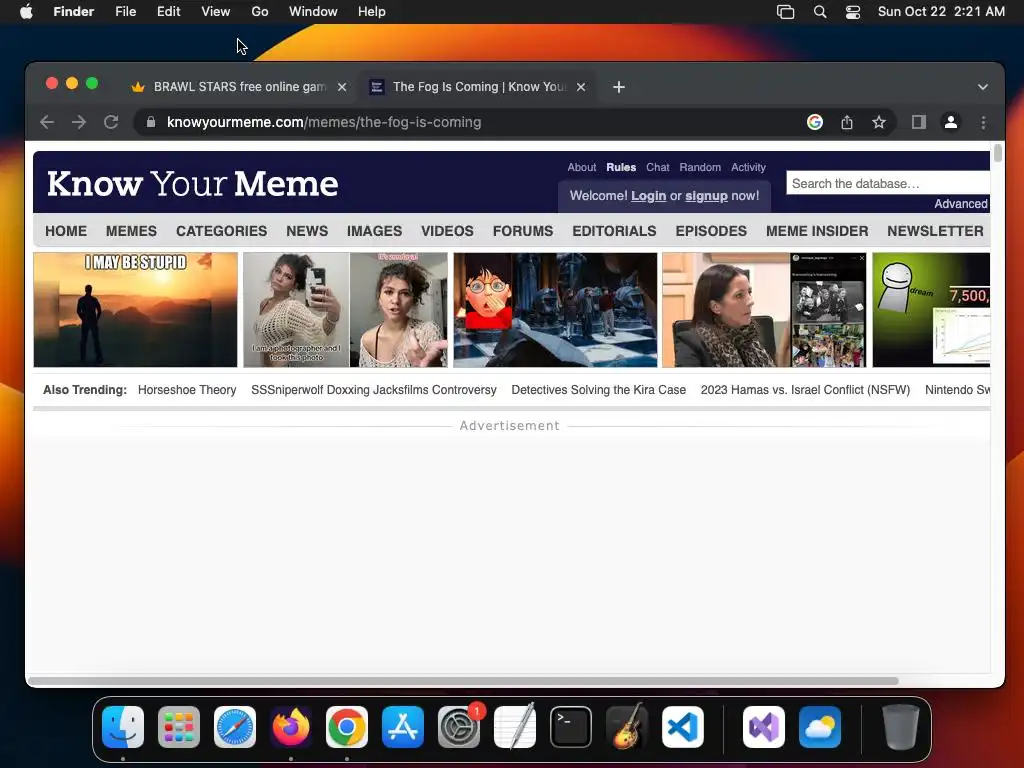Click the Stage Manager windows icon in menu bar

point(786,12)
